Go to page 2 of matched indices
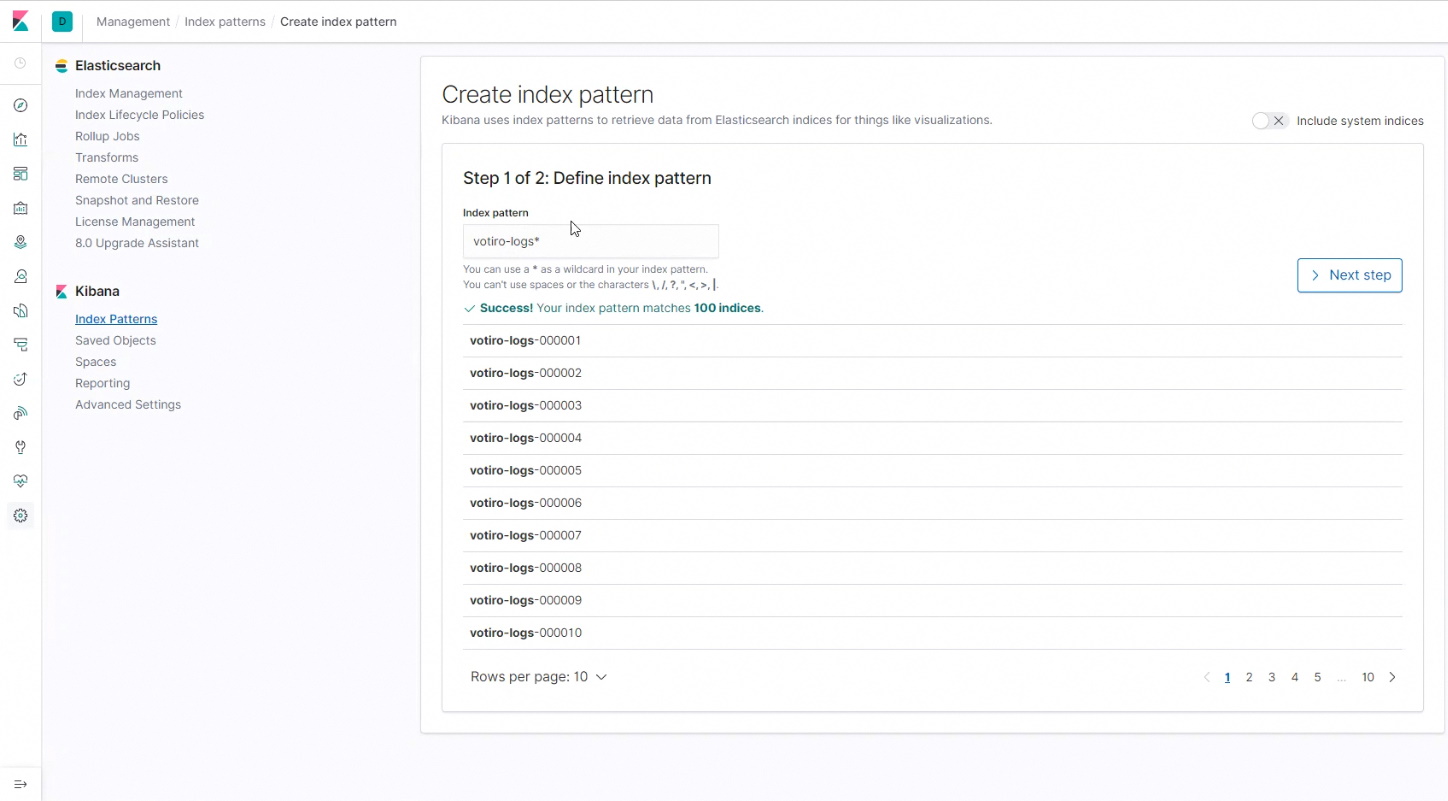Viewport: 1448px width, 801px height. (1249, 677)
